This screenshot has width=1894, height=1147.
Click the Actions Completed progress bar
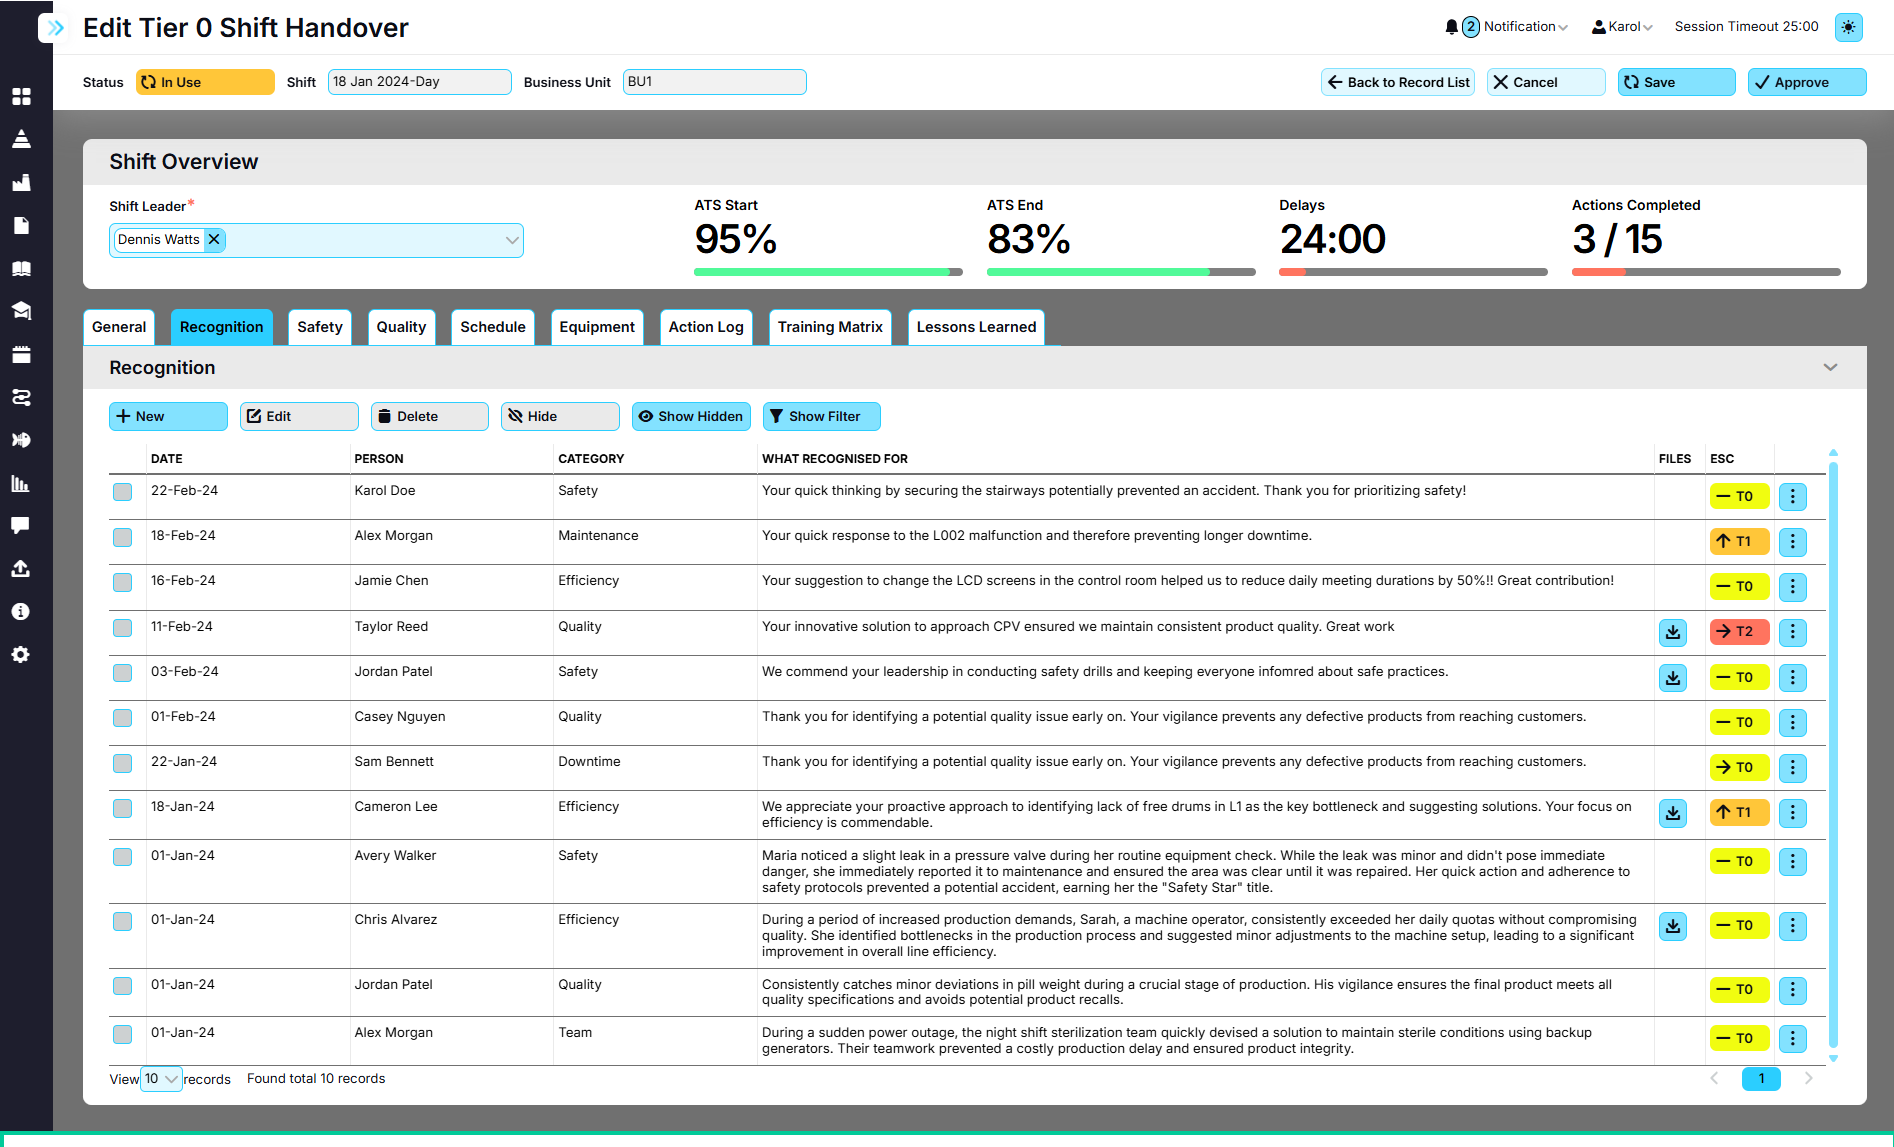(1706, 272)
